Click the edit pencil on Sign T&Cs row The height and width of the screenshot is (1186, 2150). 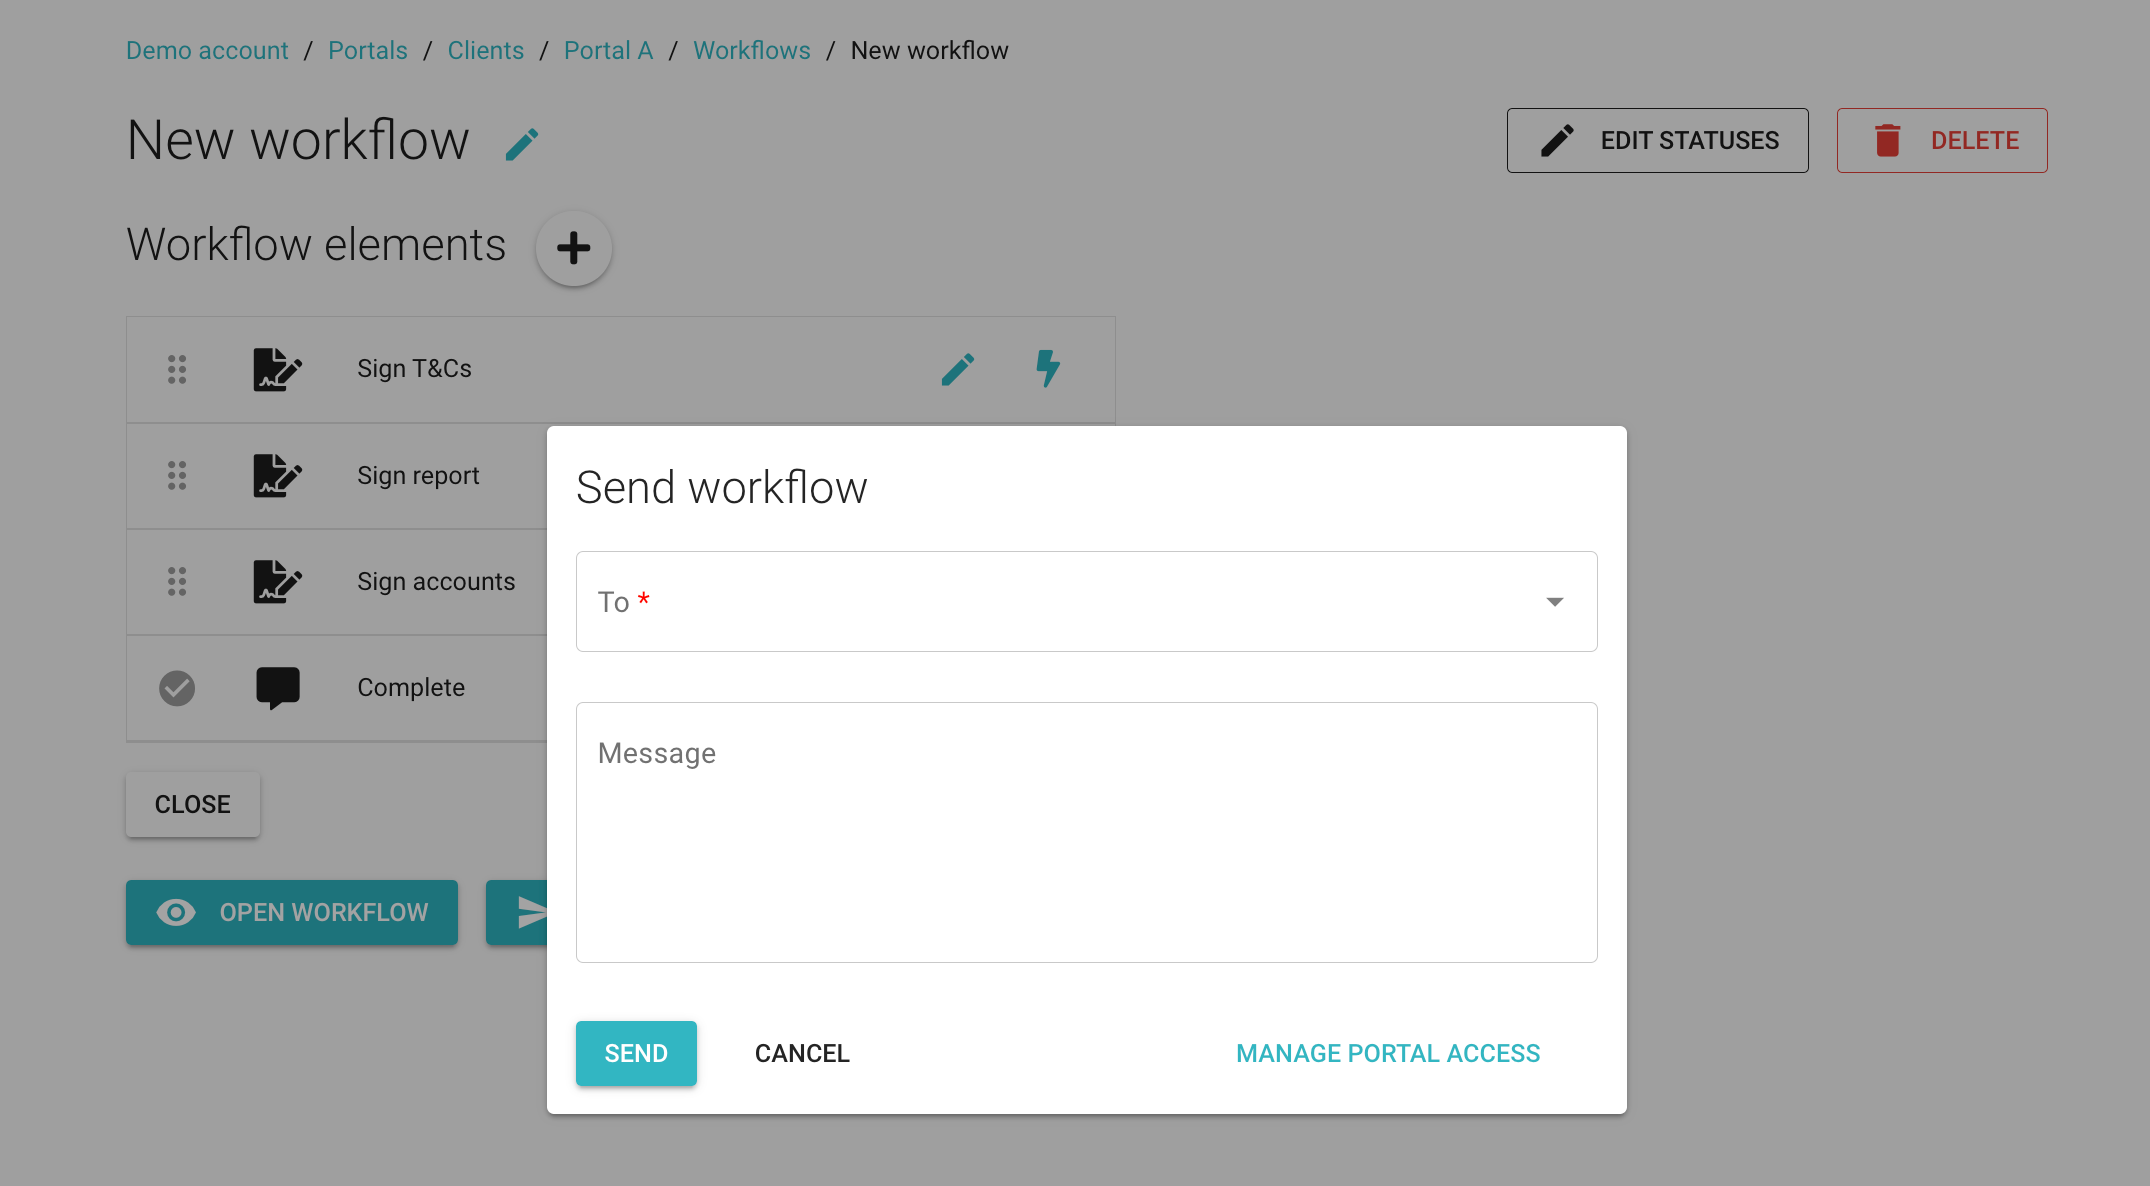pyautogui.click(x=957, y=369)
